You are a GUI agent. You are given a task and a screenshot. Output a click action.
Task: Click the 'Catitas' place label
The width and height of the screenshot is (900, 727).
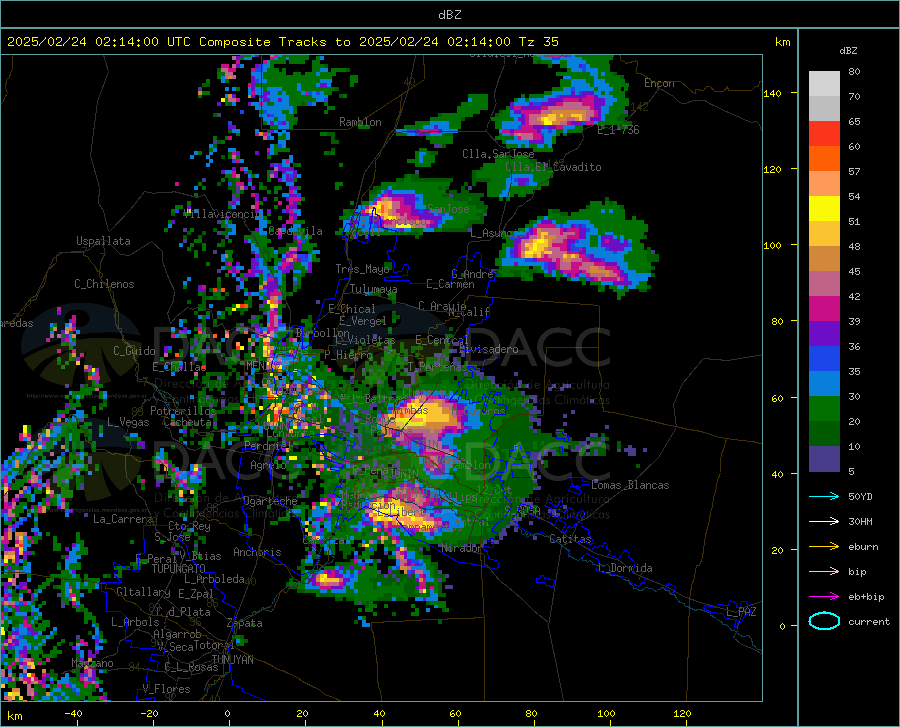coord(570,539)
